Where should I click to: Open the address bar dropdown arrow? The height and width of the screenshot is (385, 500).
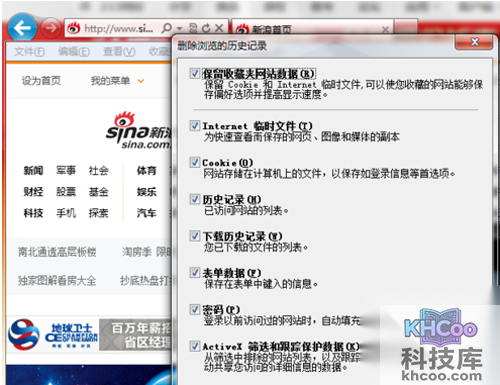click(179, 29)
